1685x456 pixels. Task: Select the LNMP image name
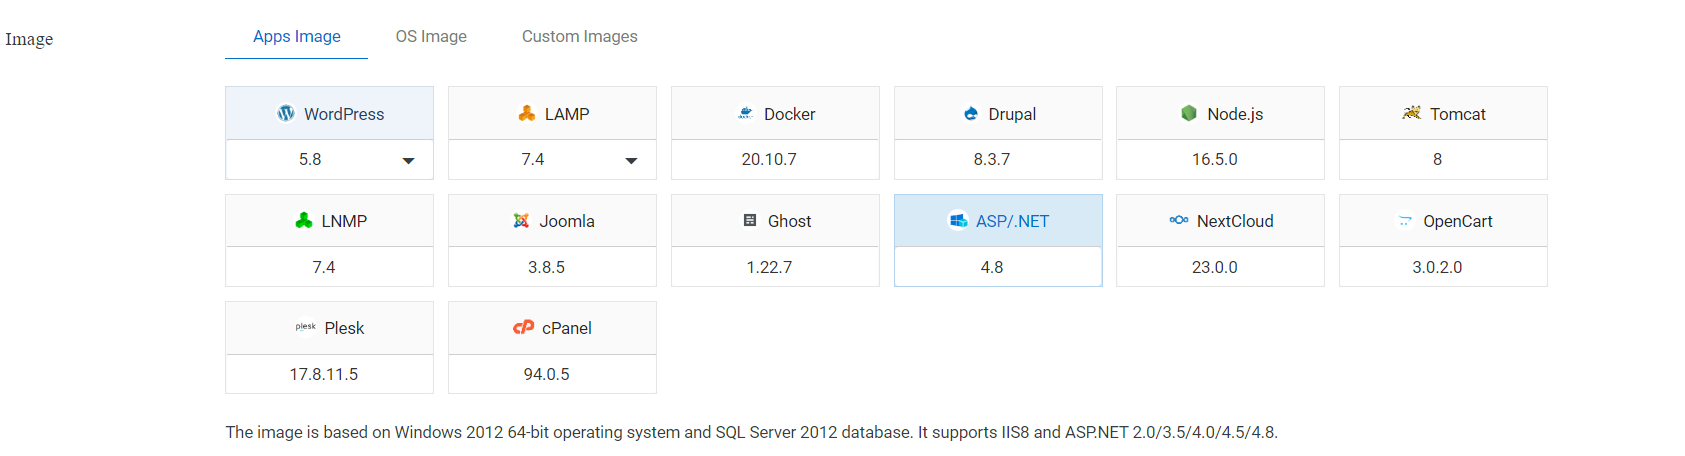tap(344, 221)
